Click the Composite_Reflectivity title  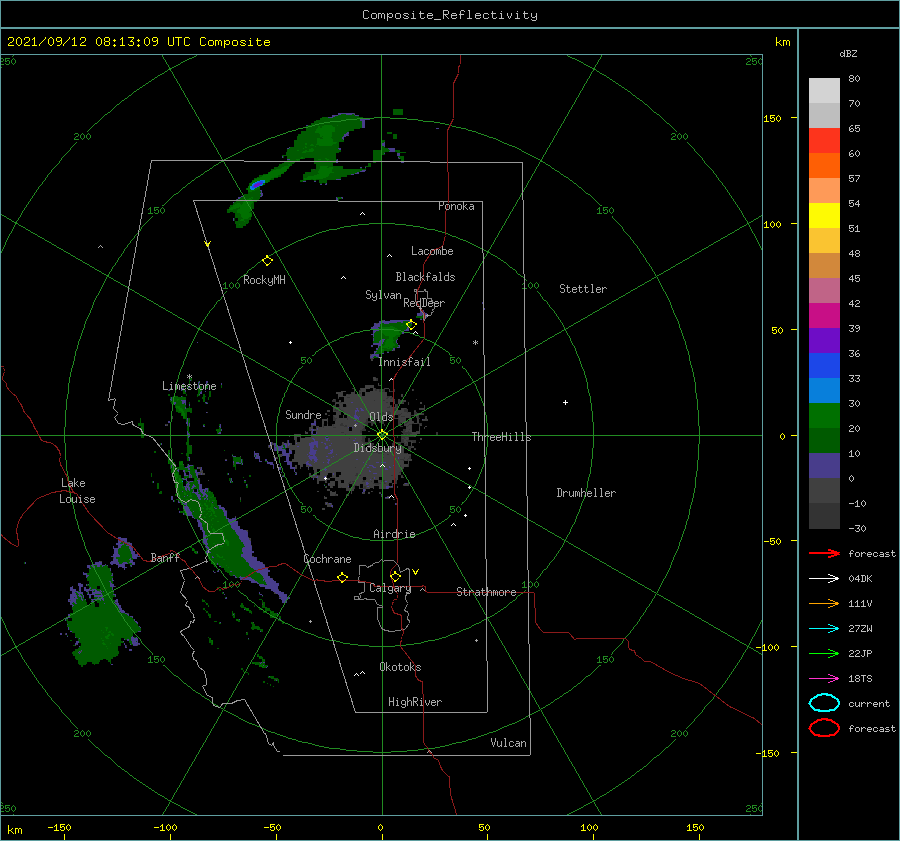click(450, 15)
